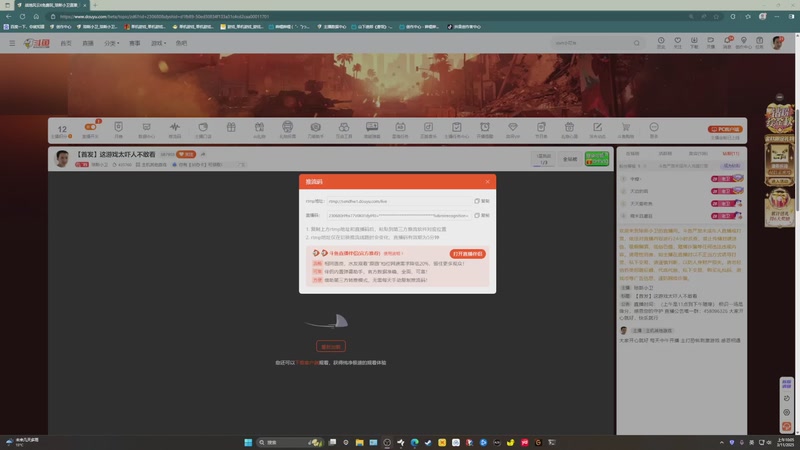Click the Windows taskbar search box
This screenshot has height=450, width=800.
click(289, 442)
